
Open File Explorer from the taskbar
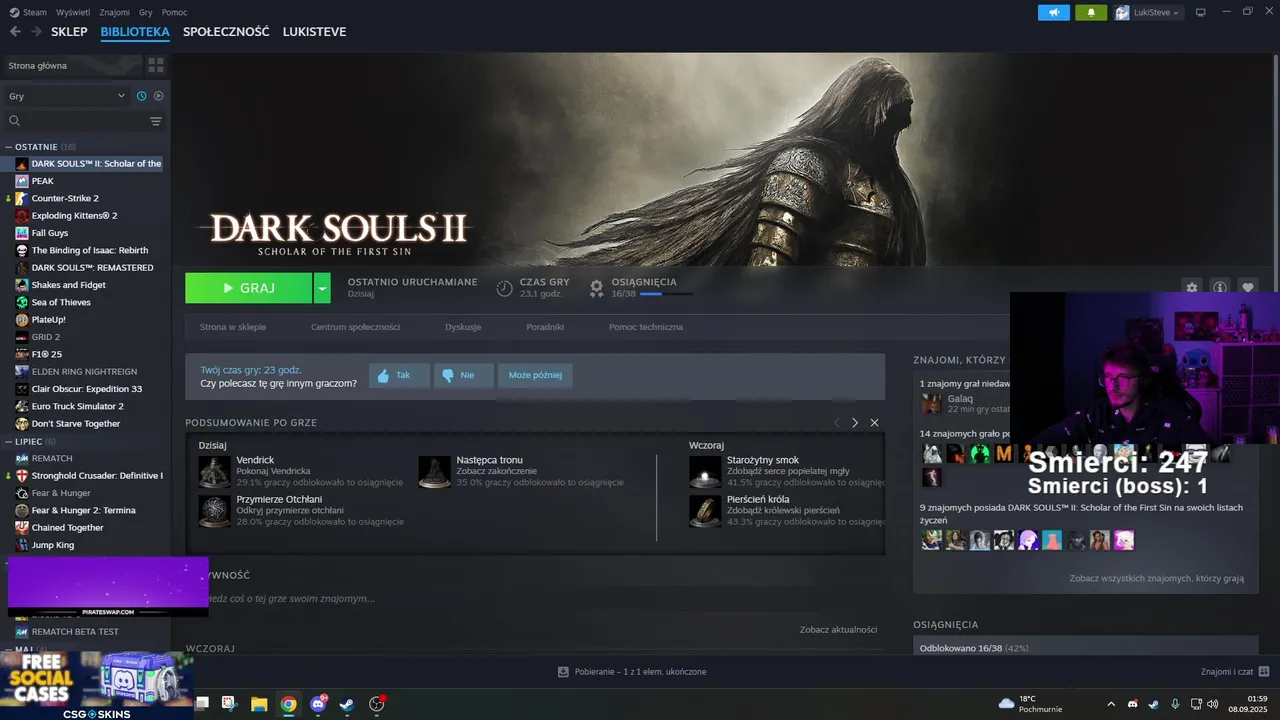click(x=259, y=704)
